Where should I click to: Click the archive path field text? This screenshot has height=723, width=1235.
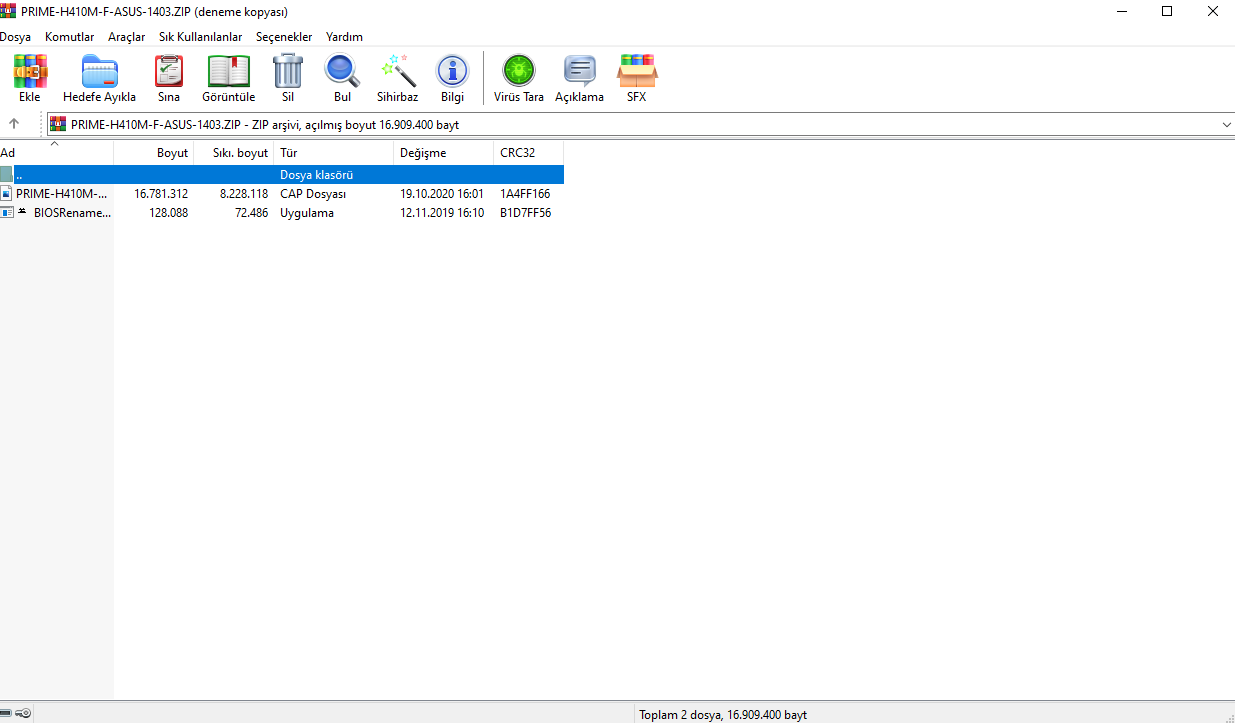265,124
